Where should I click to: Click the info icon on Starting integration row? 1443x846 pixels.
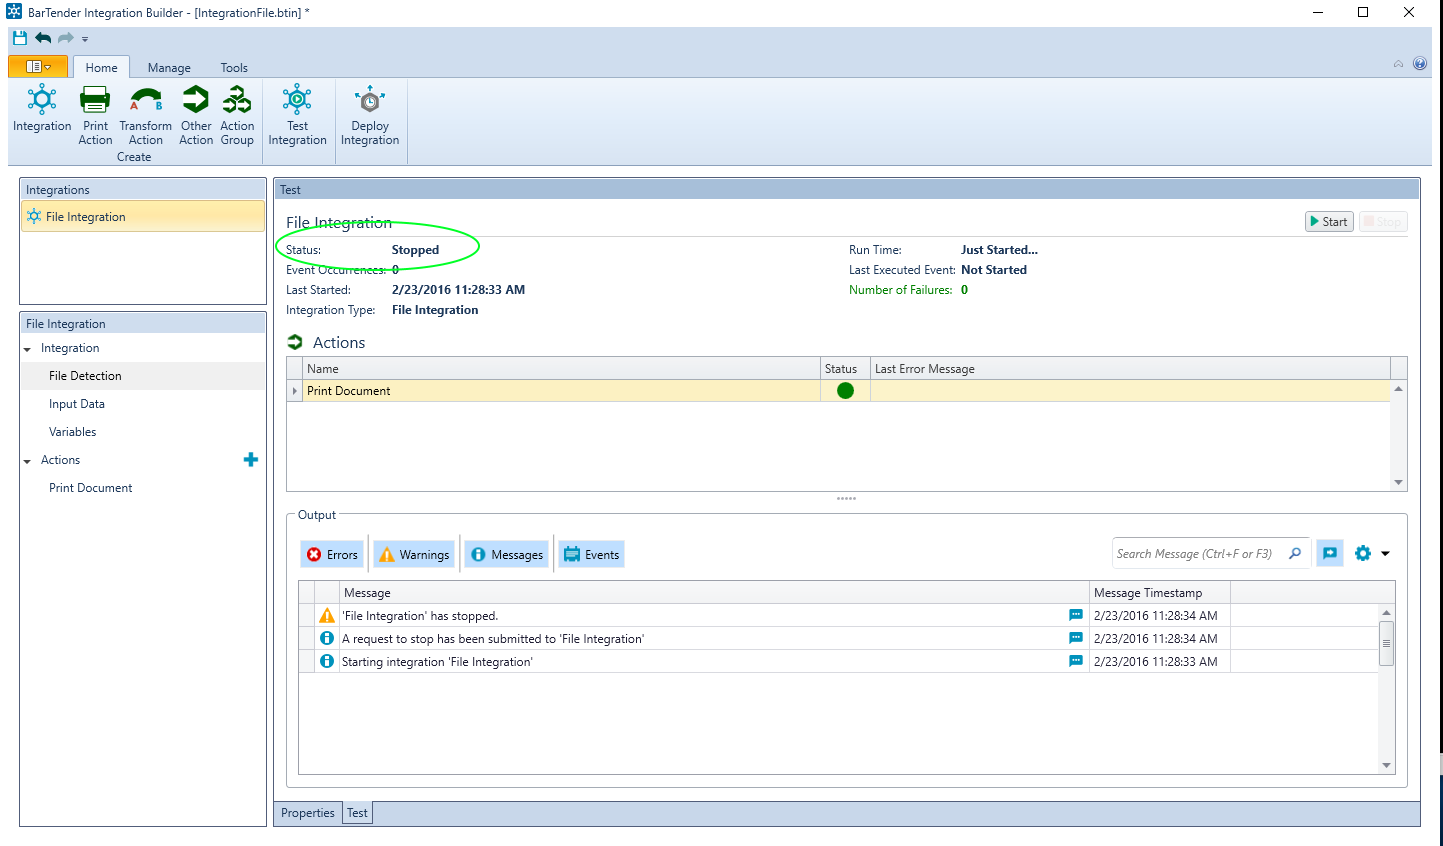click(x=326, y=661)
